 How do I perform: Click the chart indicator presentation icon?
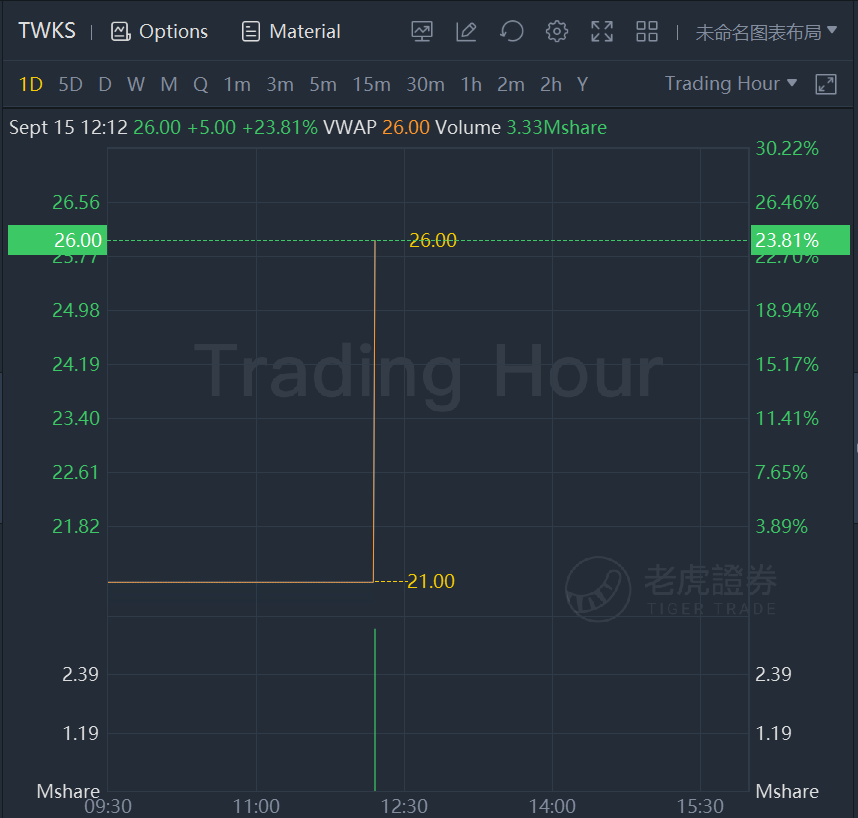[422, 31]
